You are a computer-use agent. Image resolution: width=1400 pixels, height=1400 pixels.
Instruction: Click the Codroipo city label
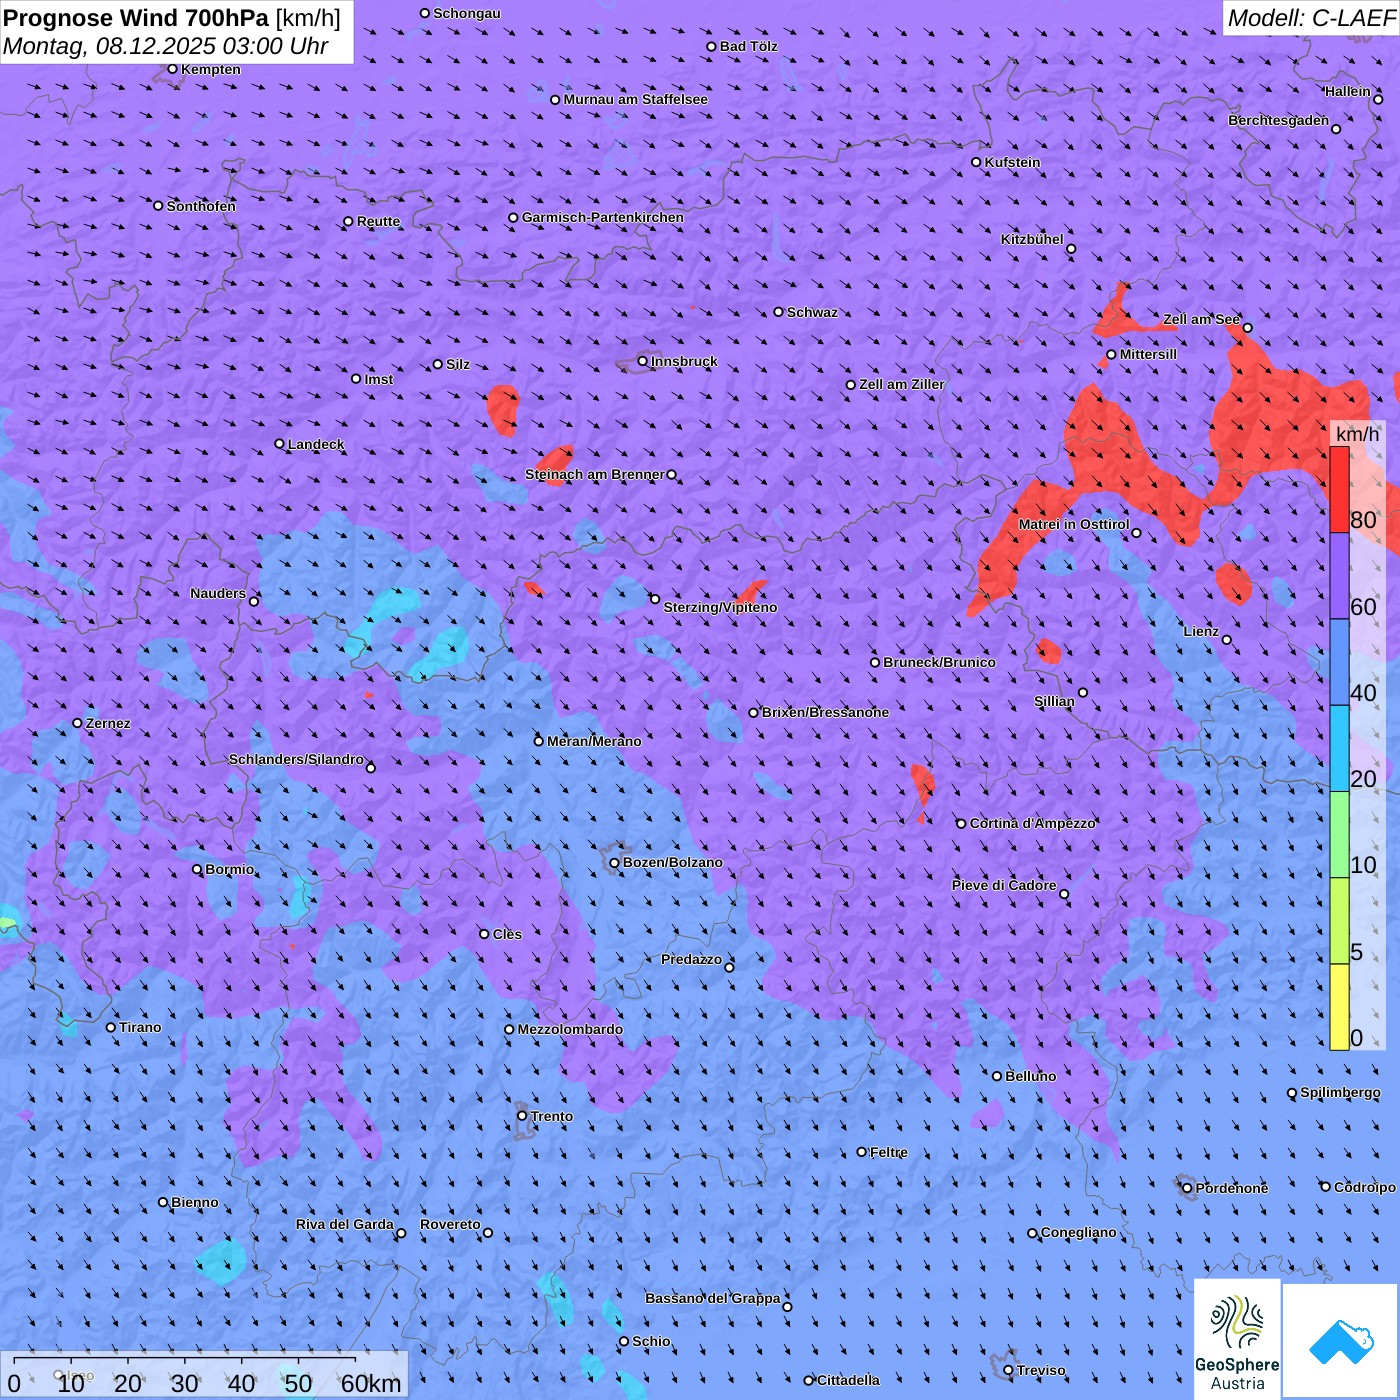point(1365,1187)
